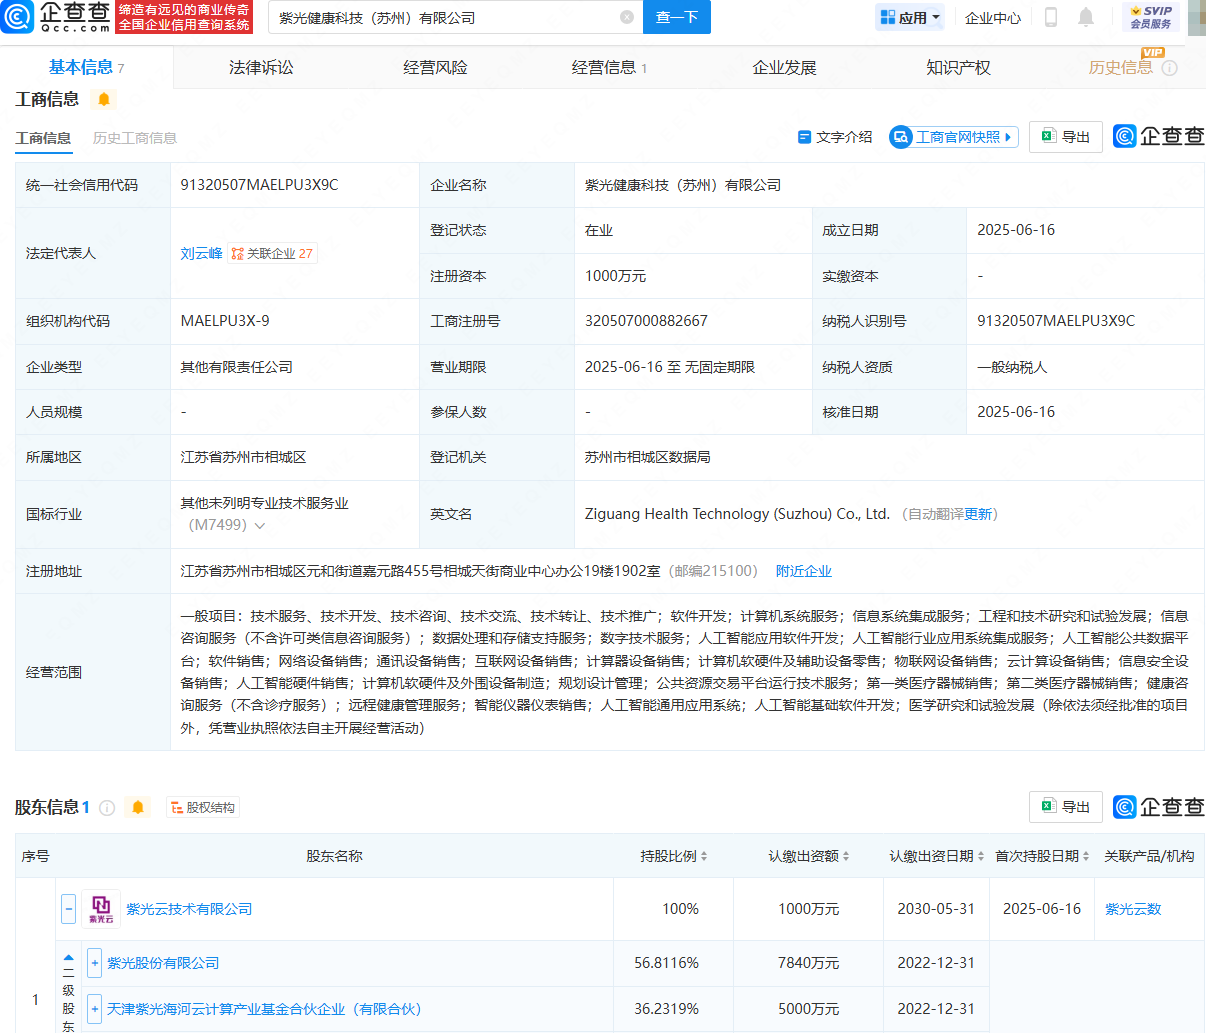Open 附近企业 link
Viewport: 1206px width, 1033px height.
coord(804,571)
